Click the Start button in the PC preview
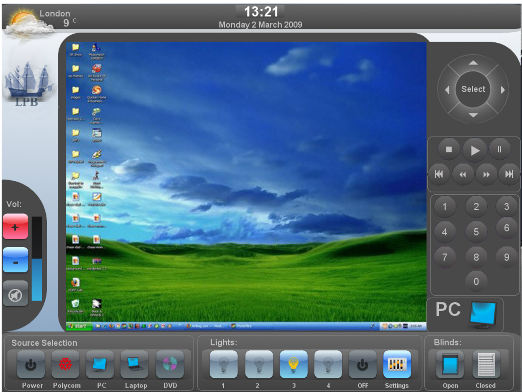This screenshot has height=392, width=522. pos(79,326)
